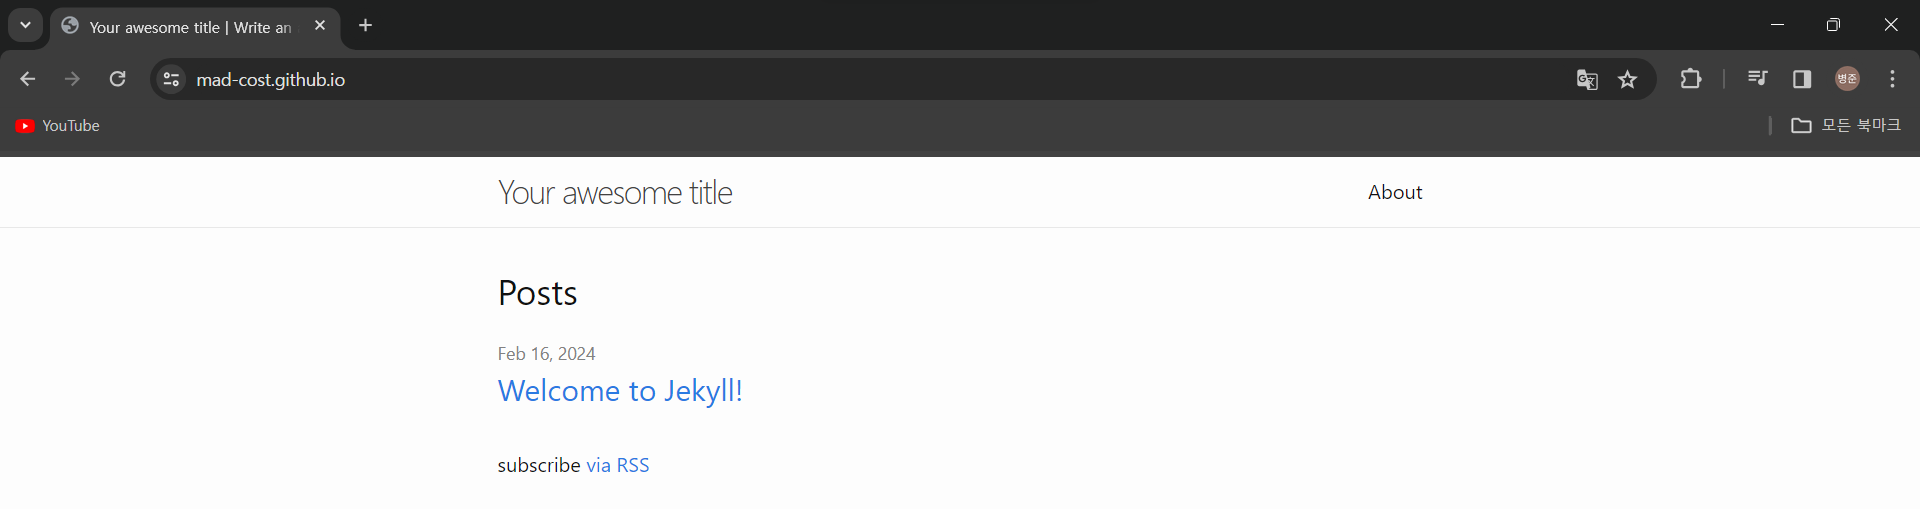1920x509 pixels.
Task: Open site information icon in address bar
Action: pyautogui.click(x=172, y=79)
